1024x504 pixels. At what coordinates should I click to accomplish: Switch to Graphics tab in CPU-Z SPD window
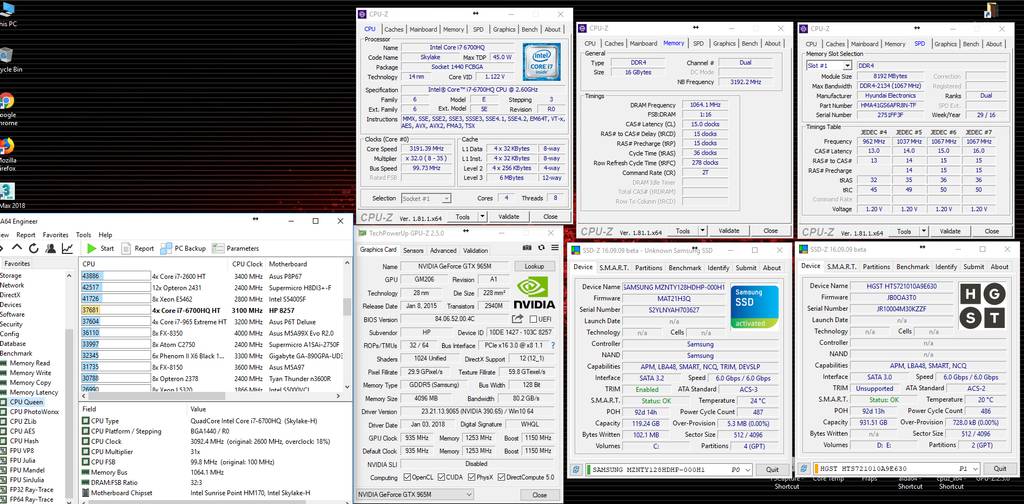pyautogui.click(x=945, y=44)
